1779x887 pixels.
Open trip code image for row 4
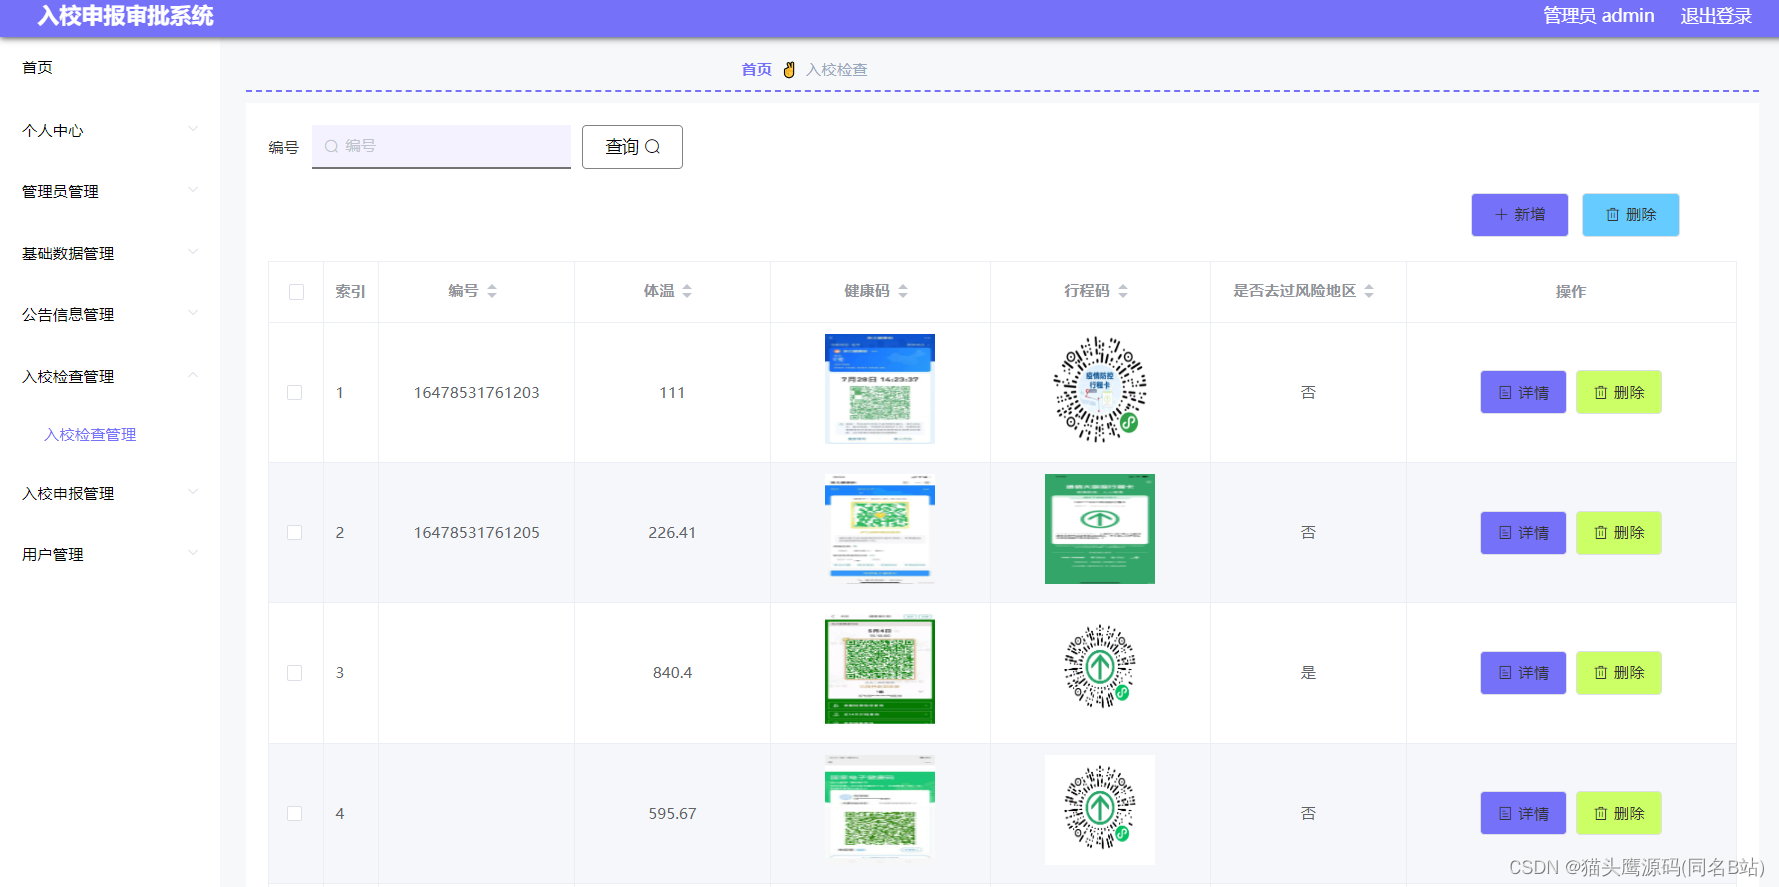pyautogui.click(x=1100, y=810)
